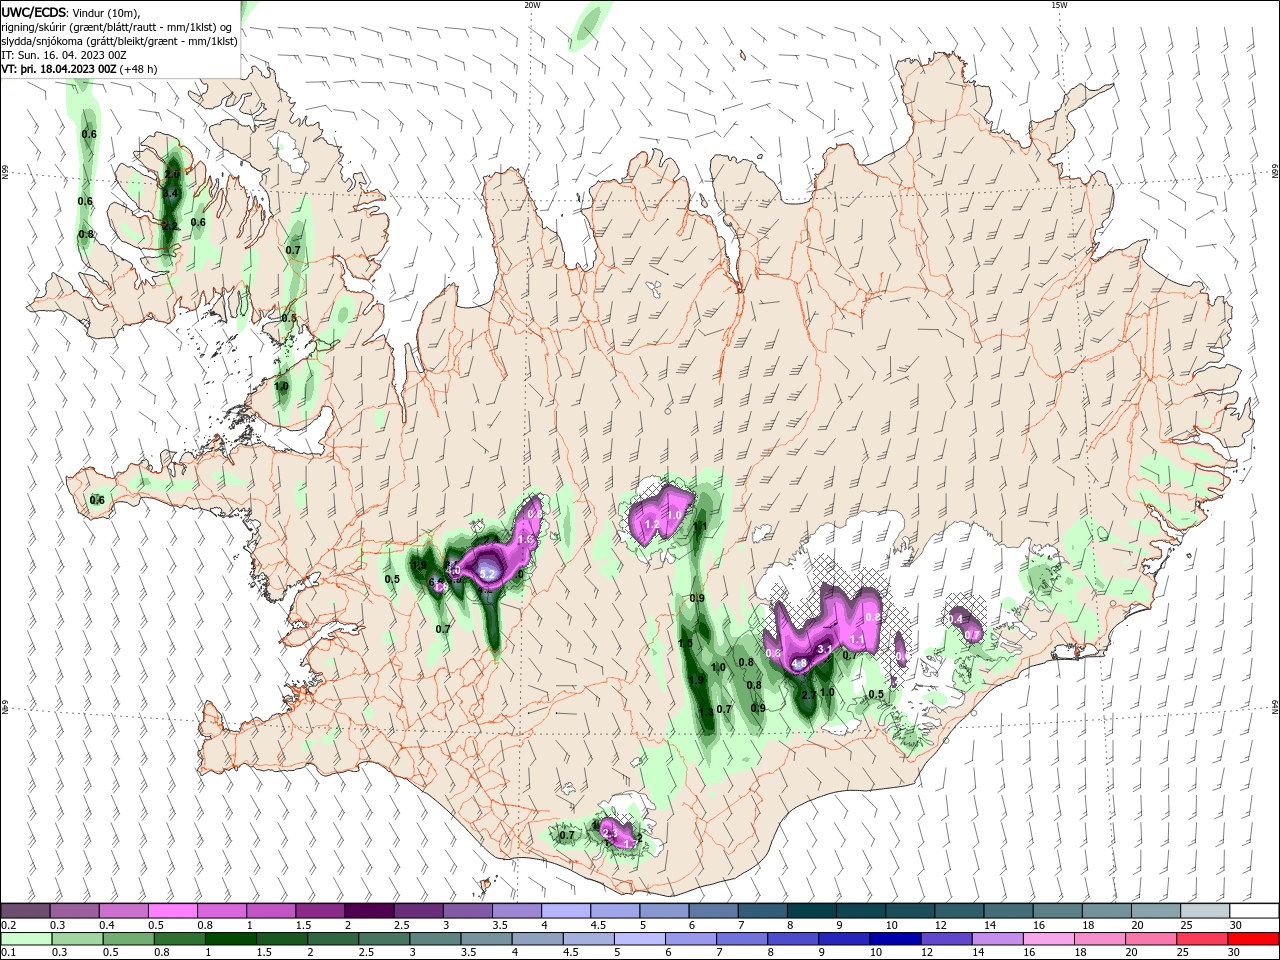Image resolution: width=1280 pixels, height=960 pixels.
Task: Click the 'rigning/skúrir' legend description line
Action: point(117,27)
